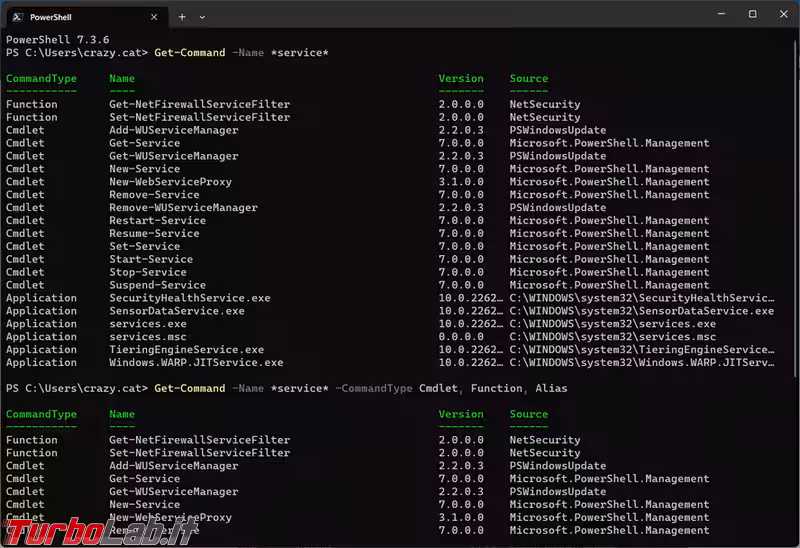
Task: Click the Suspend-Service cmdlet entry
Action: (157, 285)
